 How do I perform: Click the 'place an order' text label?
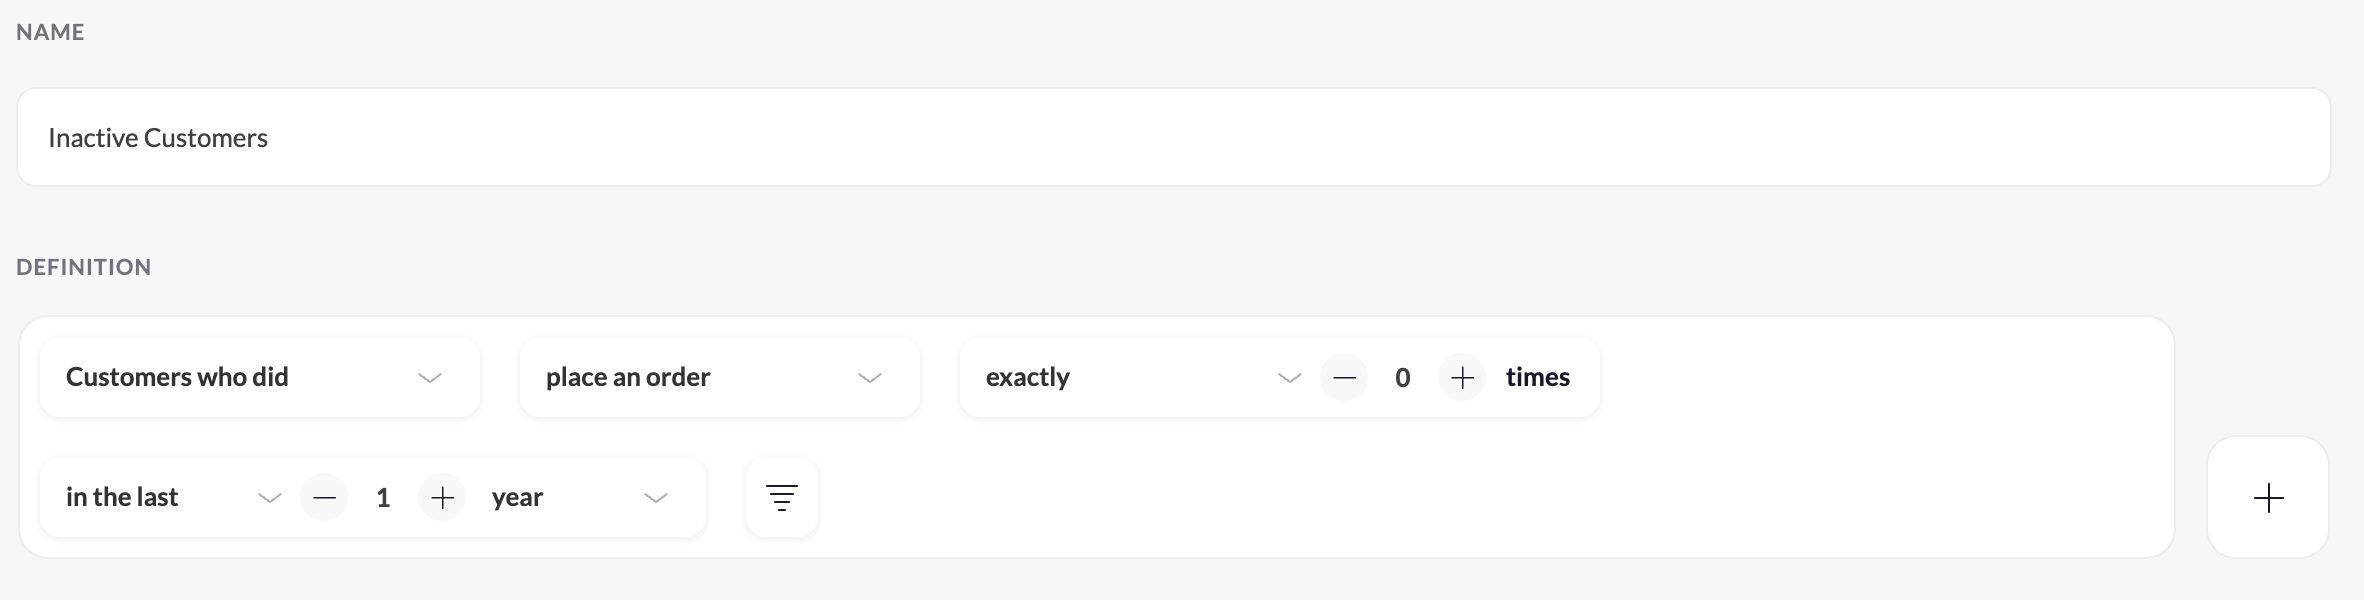click(627, 377)
